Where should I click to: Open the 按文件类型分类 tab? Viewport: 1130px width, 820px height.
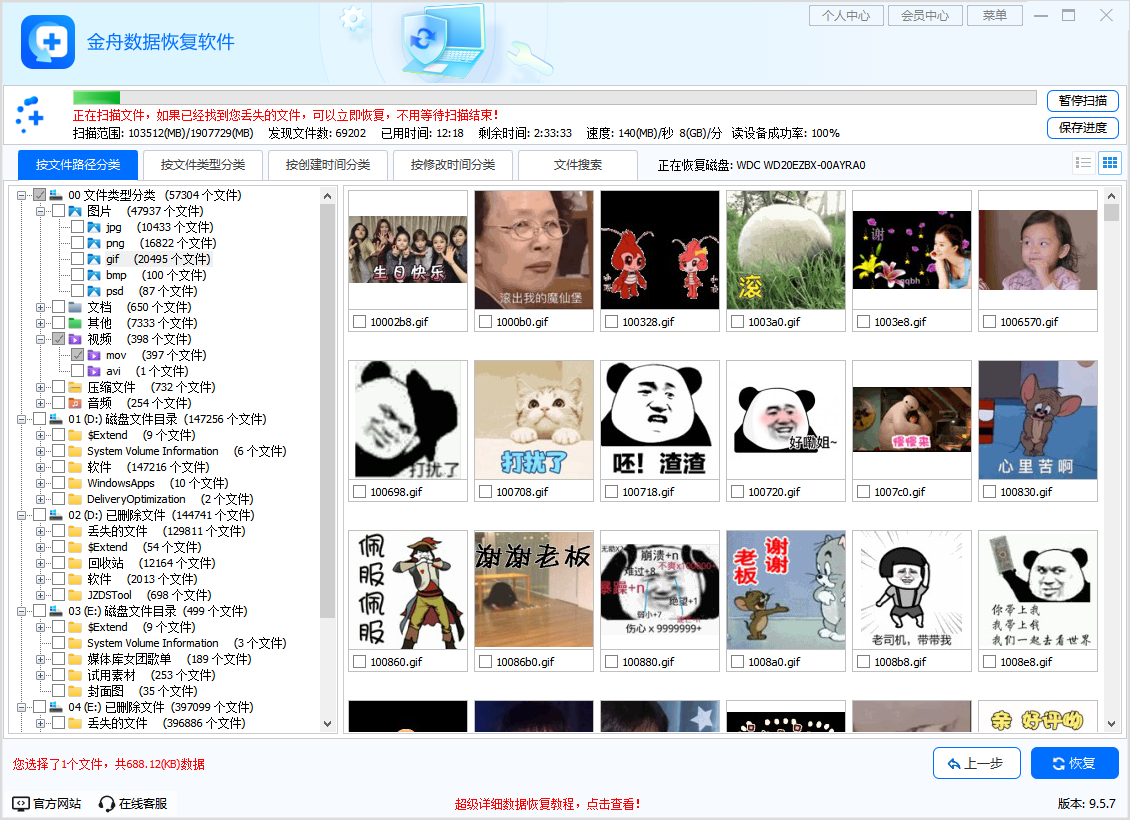pyautogui.click(x=203, y=165)
